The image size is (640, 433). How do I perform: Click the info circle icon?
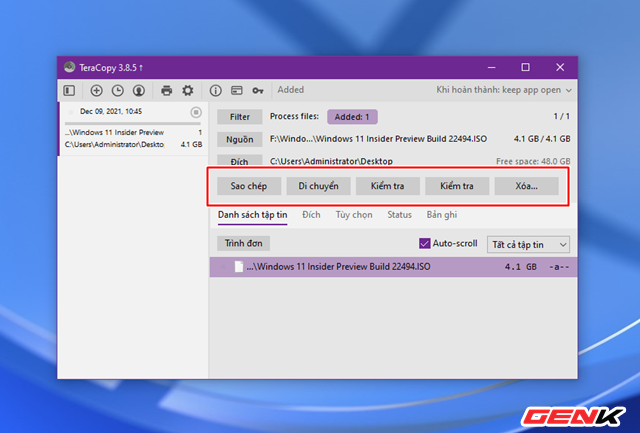click(216, 90)
